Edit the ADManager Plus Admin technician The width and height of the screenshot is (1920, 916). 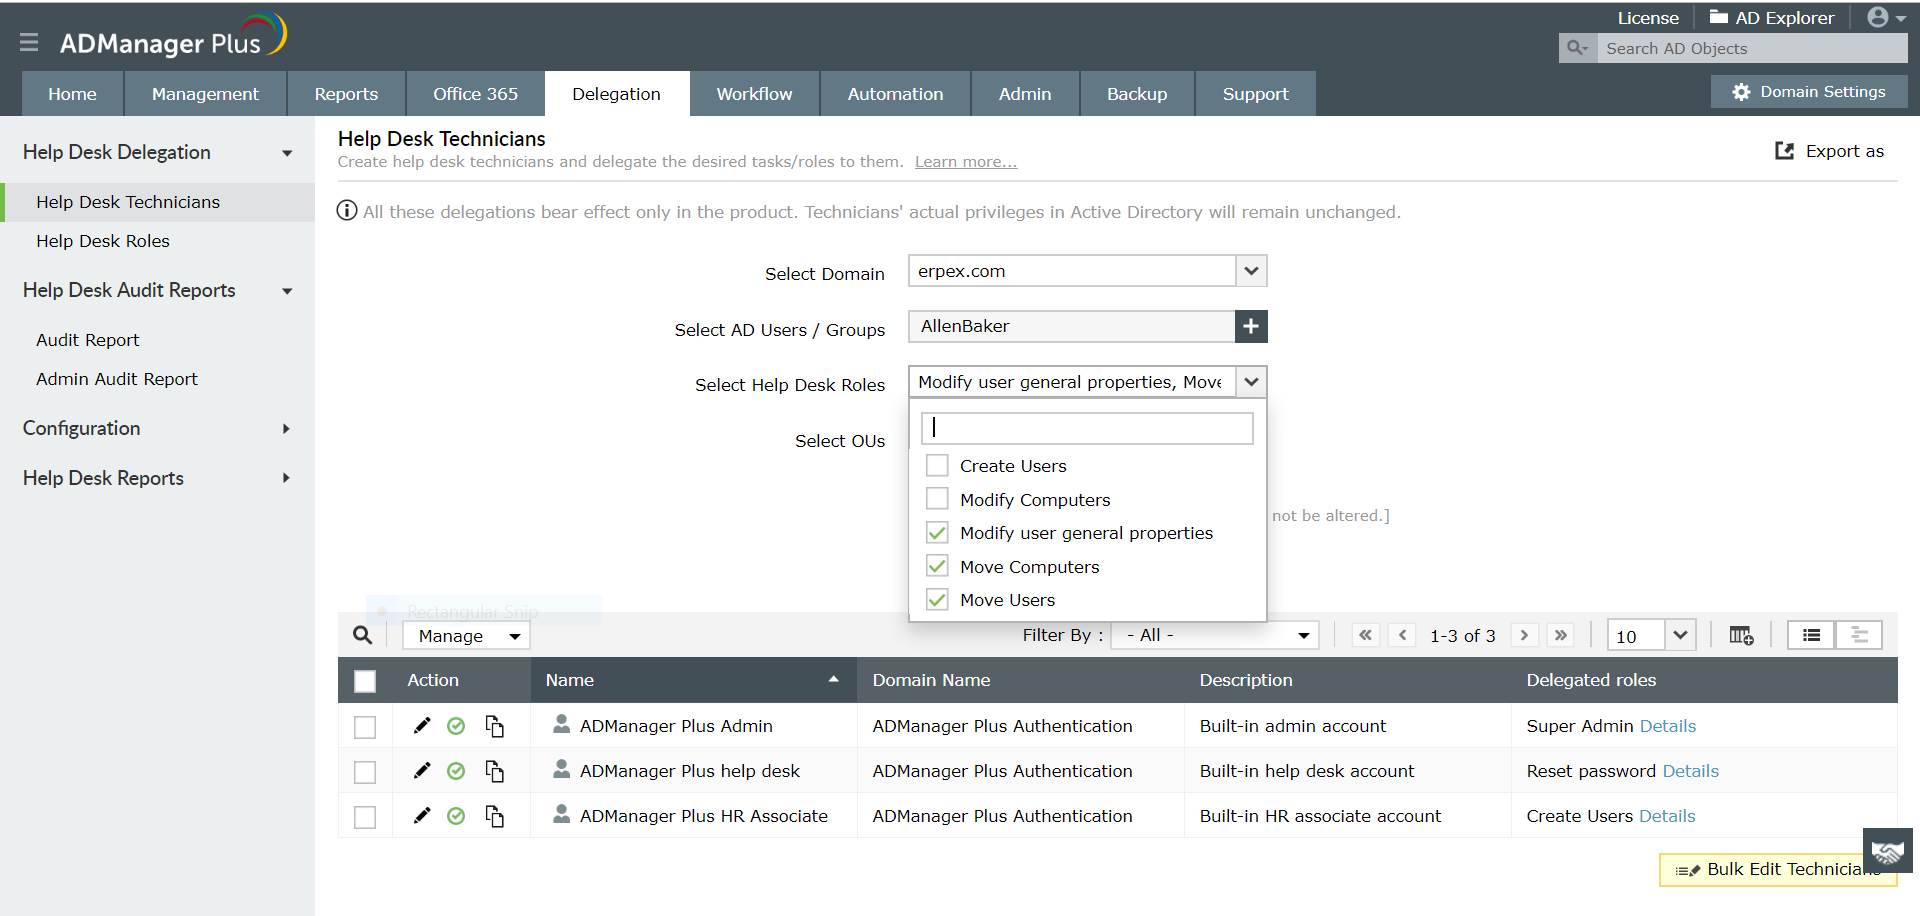(x=422, y=726)
